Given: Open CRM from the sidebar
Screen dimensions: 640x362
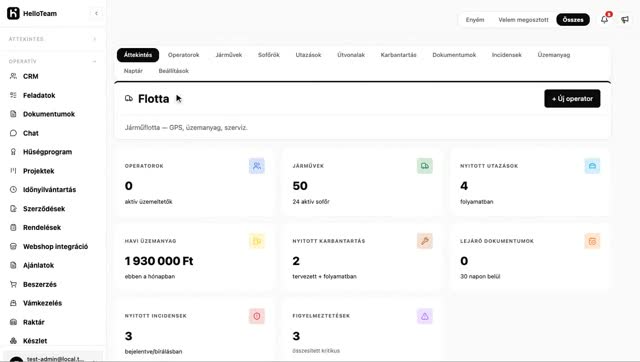Looking at the screenshot, I should pyautogui.click(x=53, y=76).
